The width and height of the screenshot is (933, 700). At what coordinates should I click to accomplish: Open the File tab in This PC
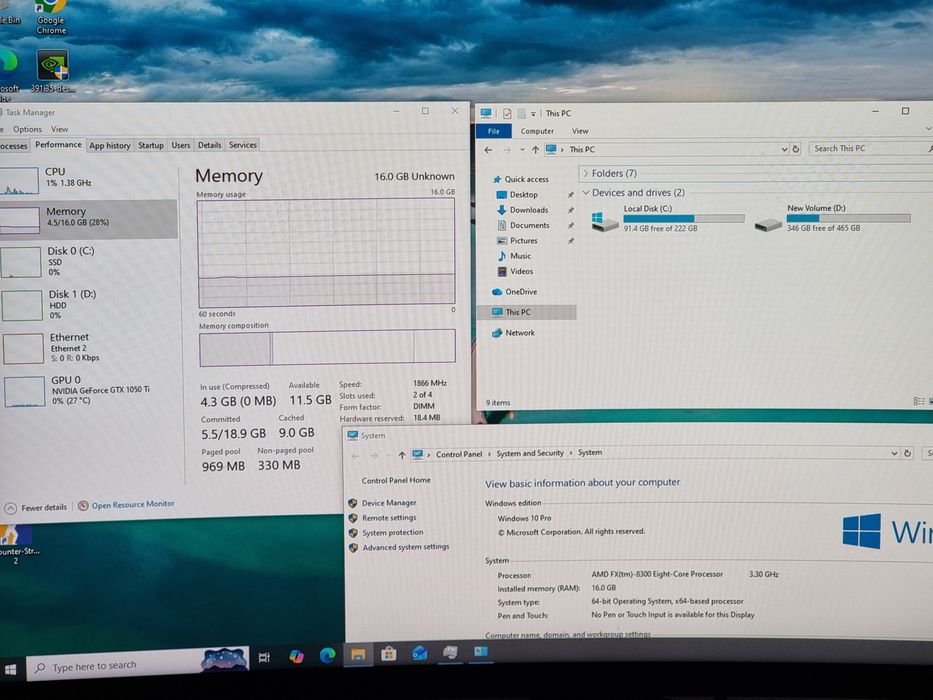tap(493, 131)
